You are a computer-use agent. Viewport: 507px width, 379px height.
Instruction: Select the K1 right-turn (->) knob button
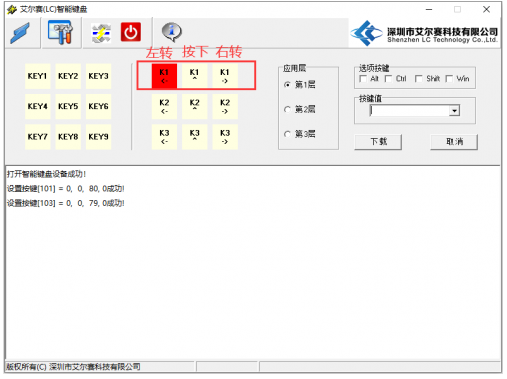[x=225, y=76]
